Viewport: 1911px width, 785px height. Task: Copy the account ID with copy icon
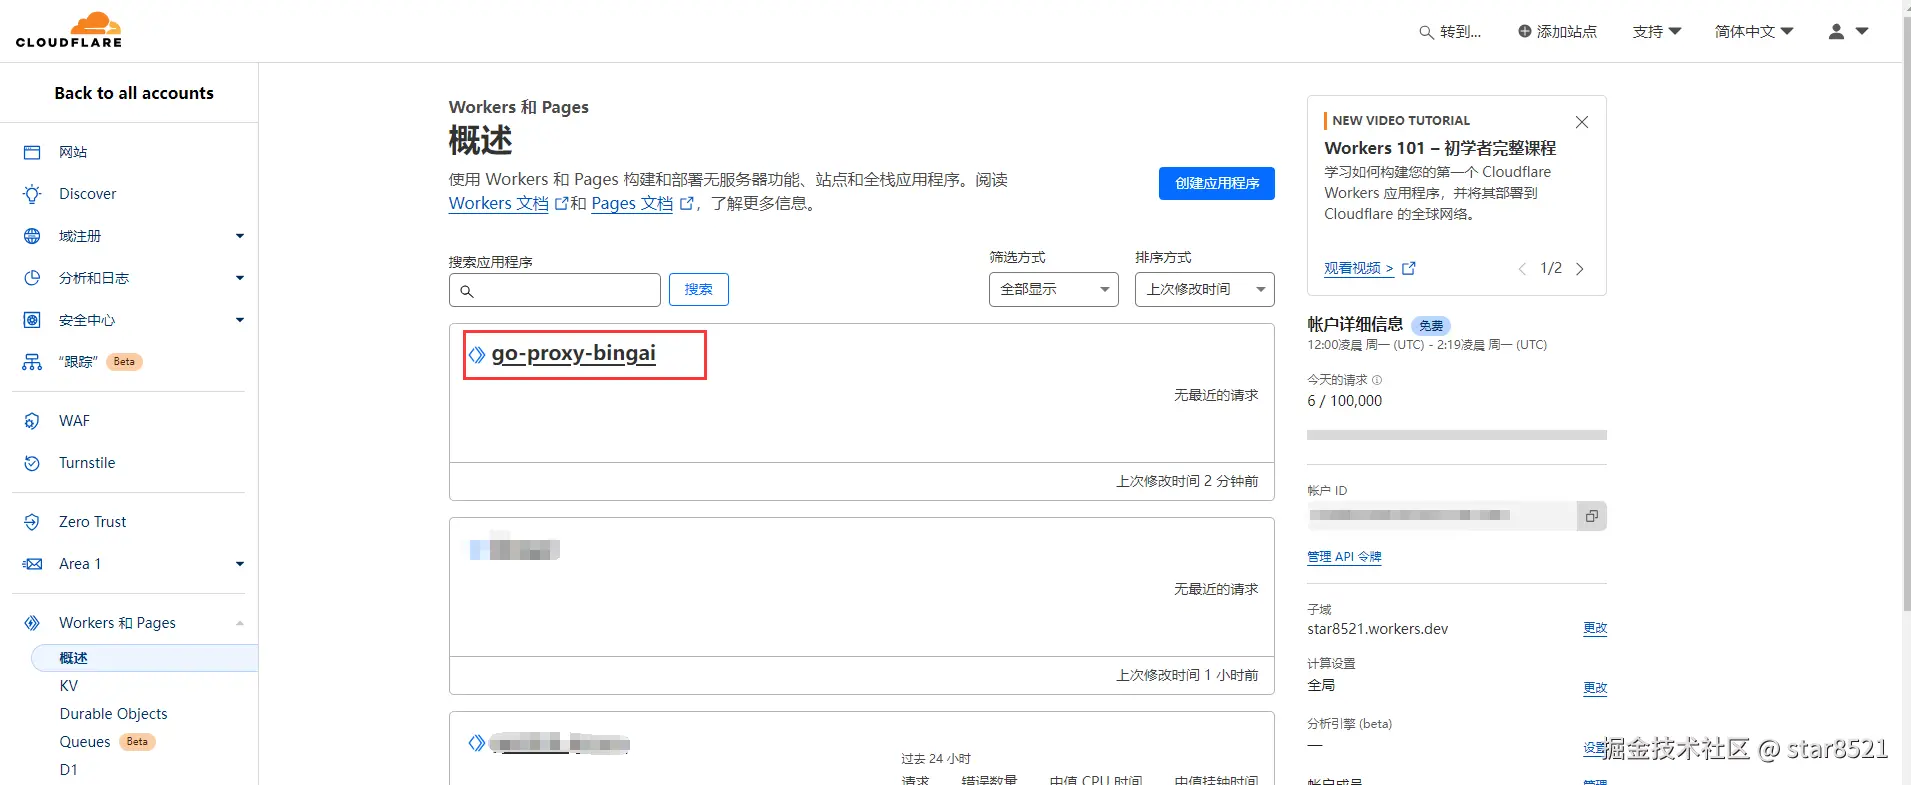(1591, 516)
